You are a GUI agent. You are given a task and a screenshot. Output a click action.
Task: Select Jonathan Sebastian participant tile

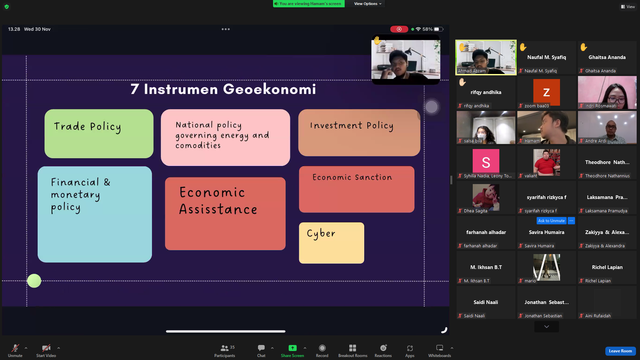[x=547, y=302]
